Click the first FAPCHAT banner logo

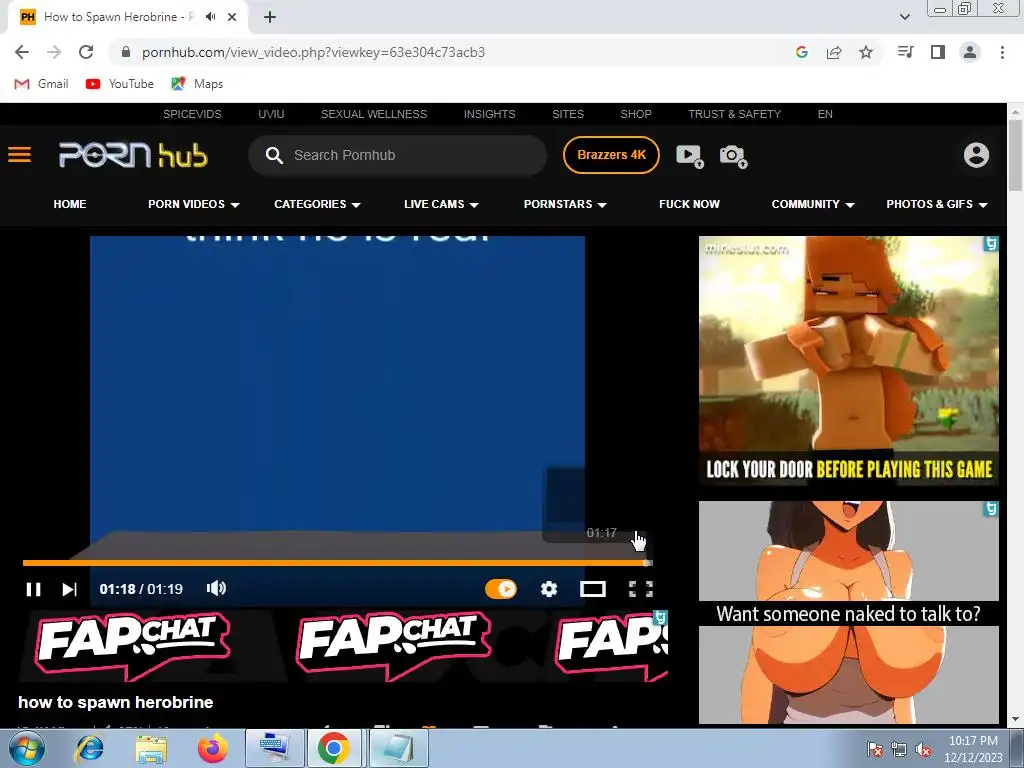(x=133, y=645)
